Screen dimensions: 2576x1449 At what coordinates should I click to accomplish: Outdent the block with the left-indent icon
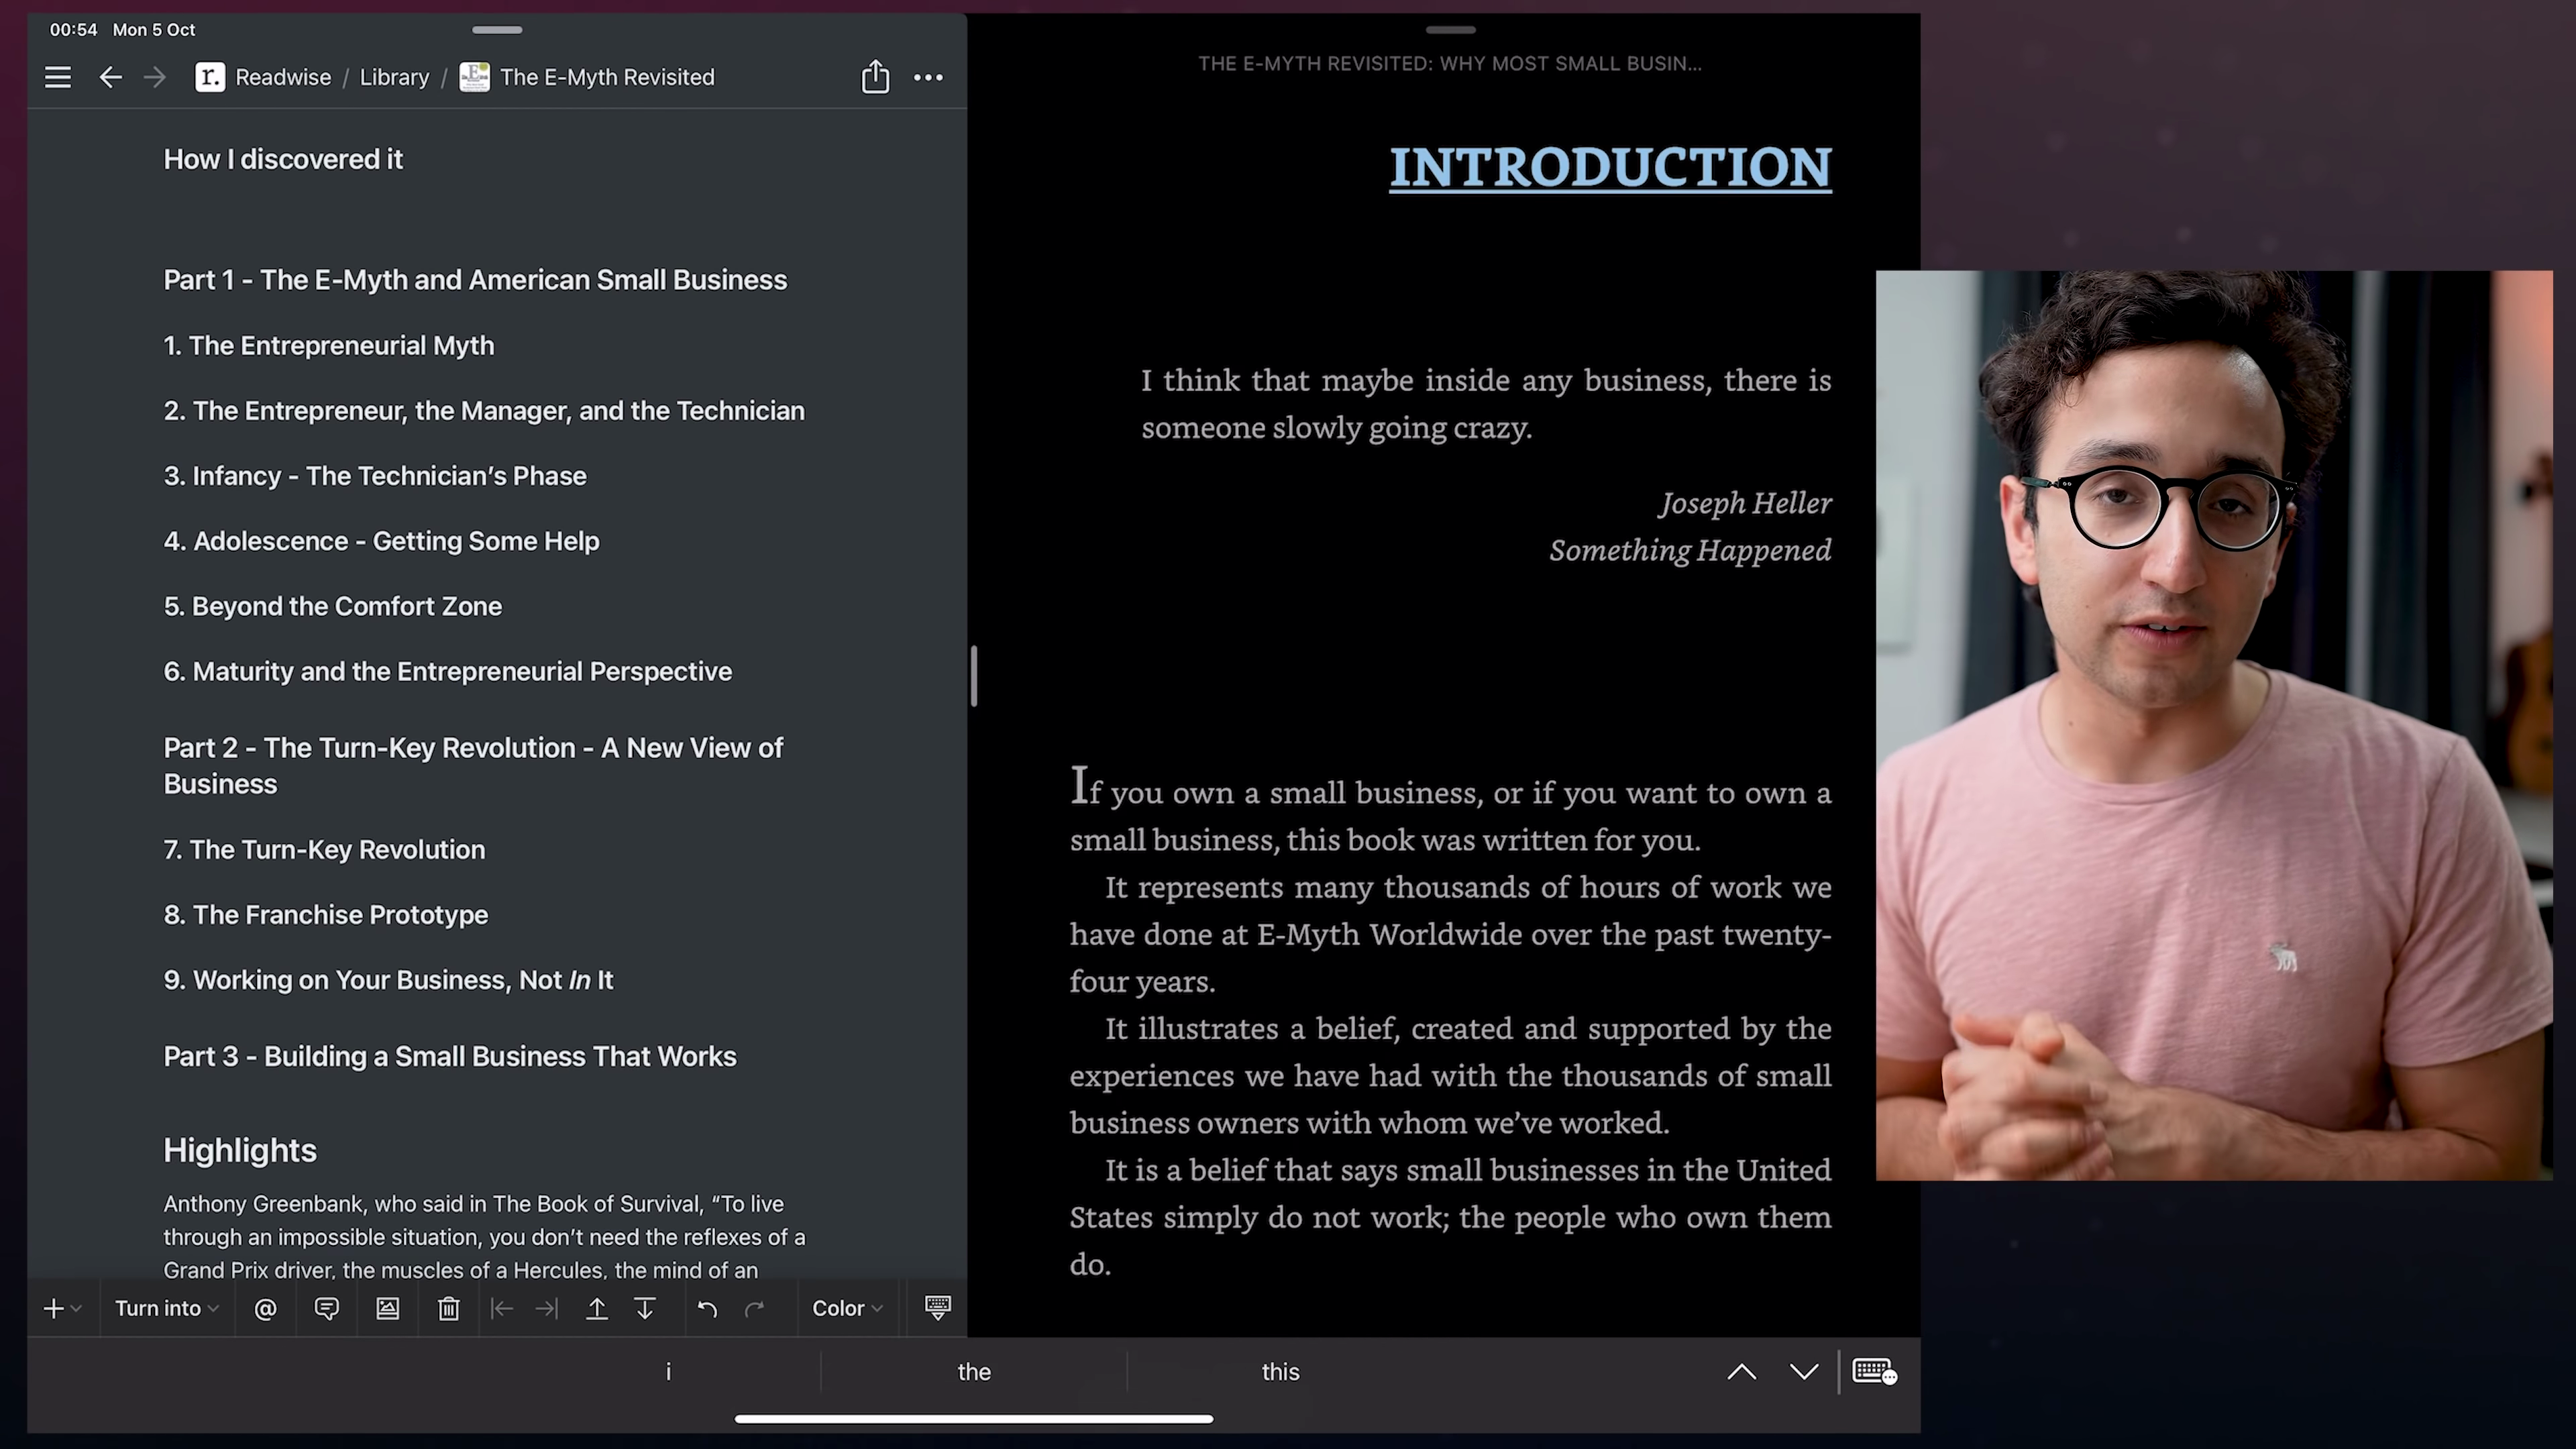(x=502, y=1308)
